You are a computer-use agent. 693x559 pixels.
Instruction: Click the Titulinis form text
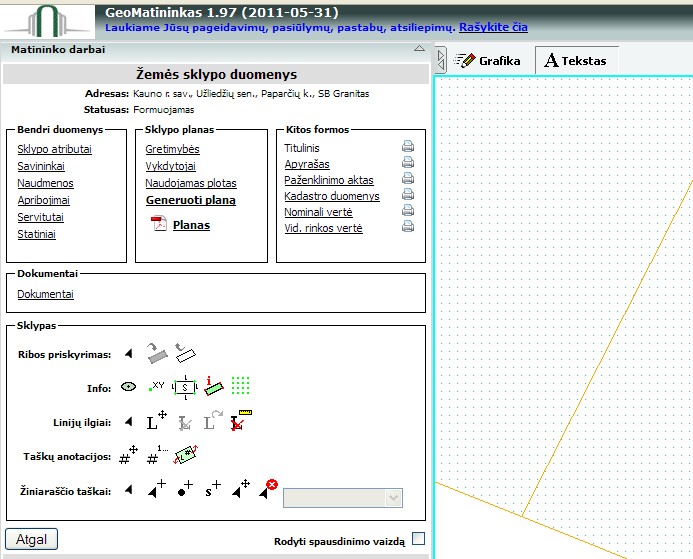pyautogui.click(x=302, y=148)
